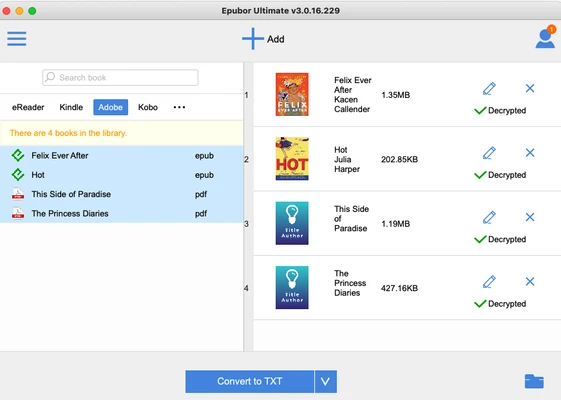Click the Convert to TXT button
This screenshot has width=561, height=400.
(250, 381)
